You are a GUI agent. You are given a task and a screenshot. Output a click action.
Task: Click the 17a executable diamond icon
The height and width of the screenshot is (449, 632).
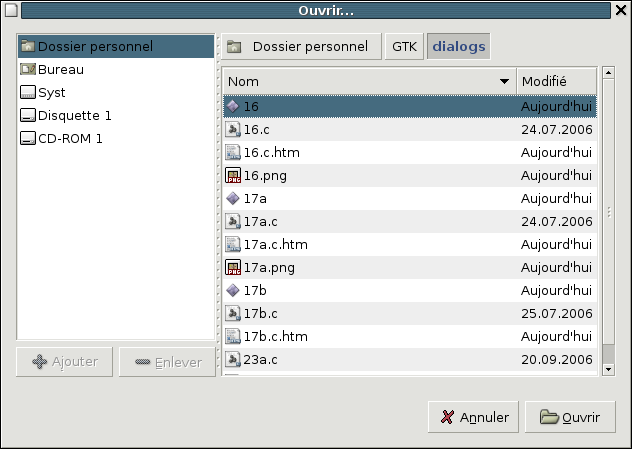[233, 198]
